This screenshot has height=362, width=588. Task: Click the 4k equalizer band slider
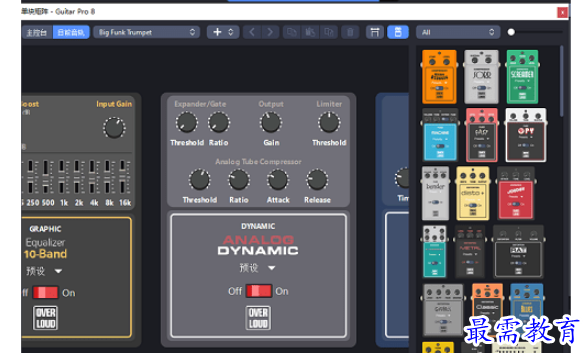(x=92, y=177)
